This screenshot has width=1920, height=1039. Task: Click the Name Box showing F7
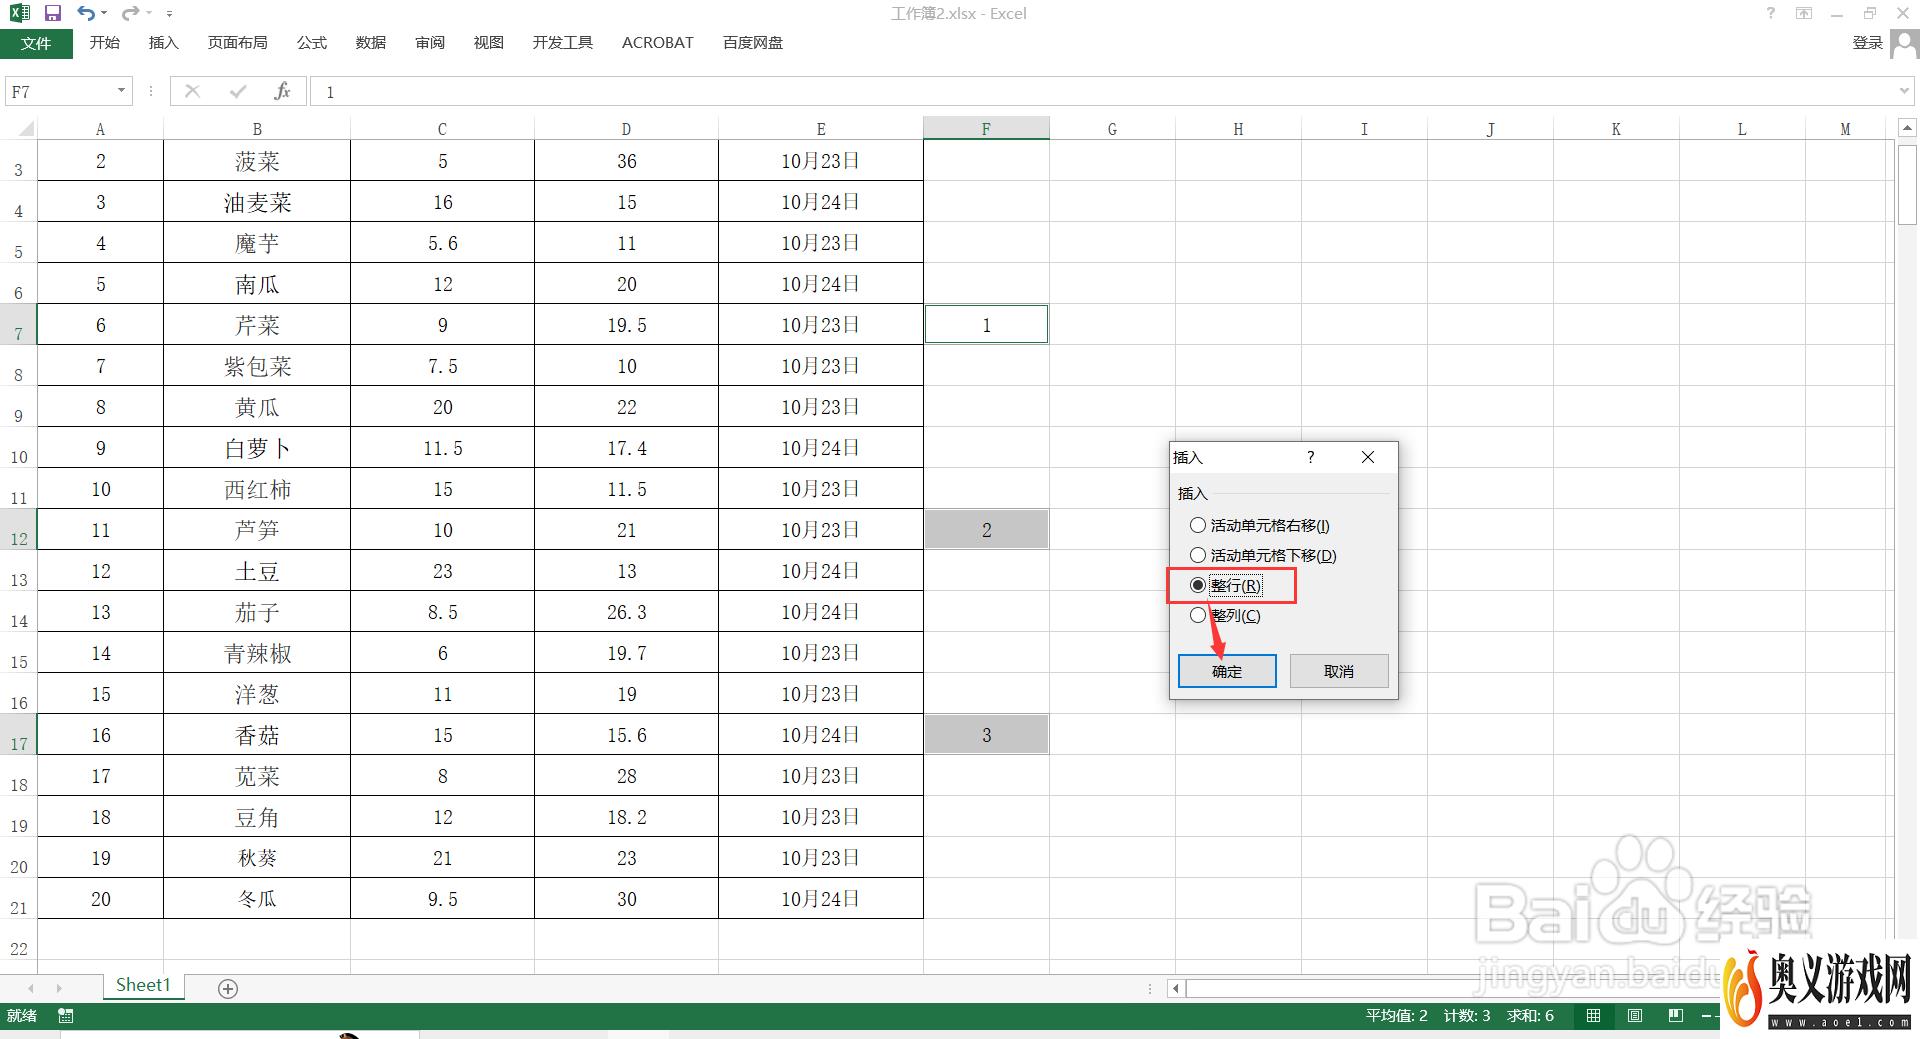coord(60,91)
